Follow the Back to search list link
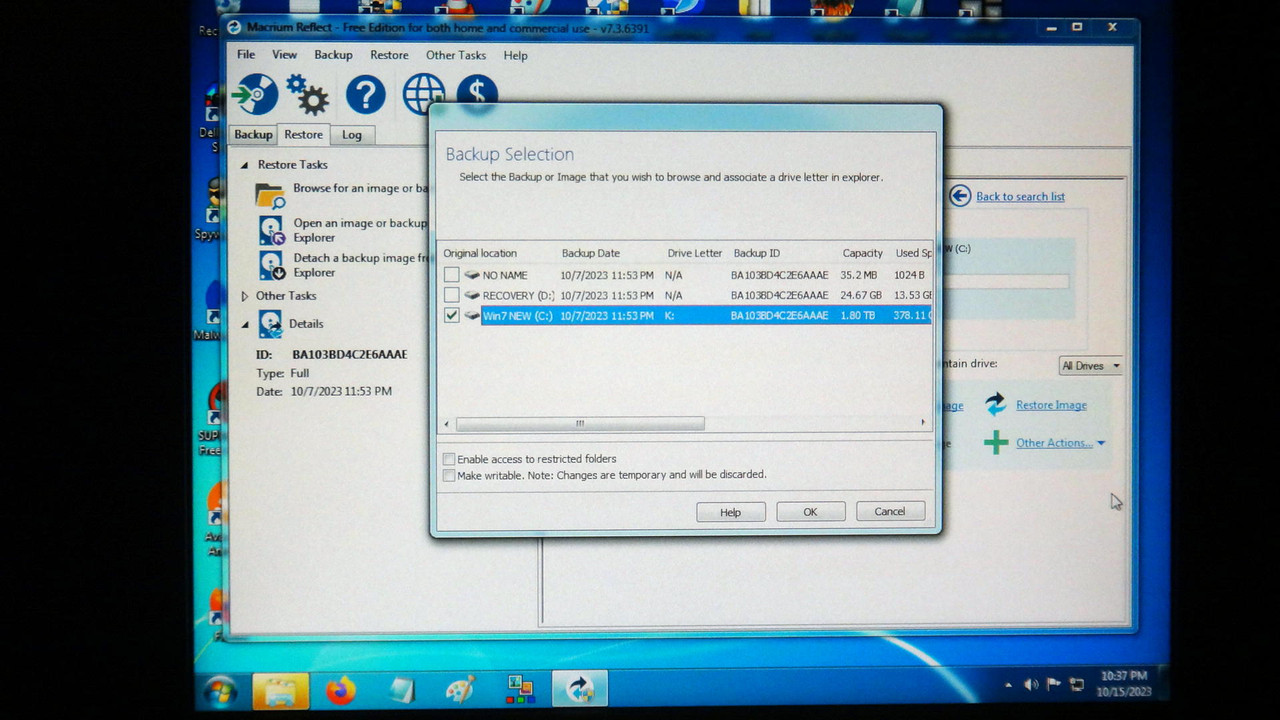 pos(1020,197)
